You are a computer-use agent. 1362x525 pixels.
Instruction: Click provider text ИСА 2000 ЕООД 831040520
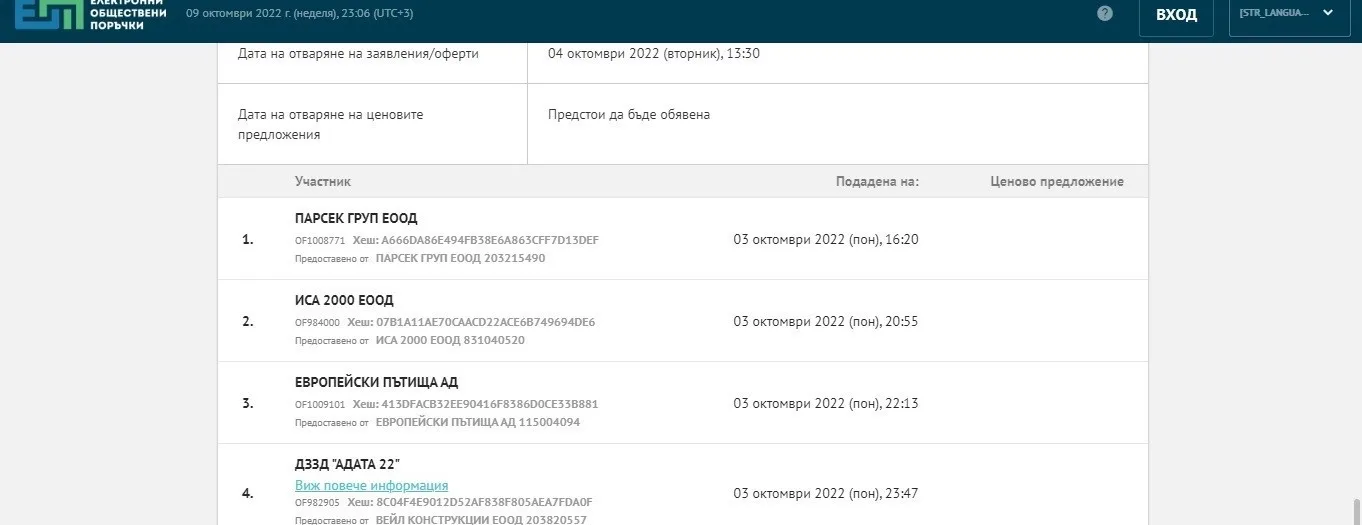point(450,340)
